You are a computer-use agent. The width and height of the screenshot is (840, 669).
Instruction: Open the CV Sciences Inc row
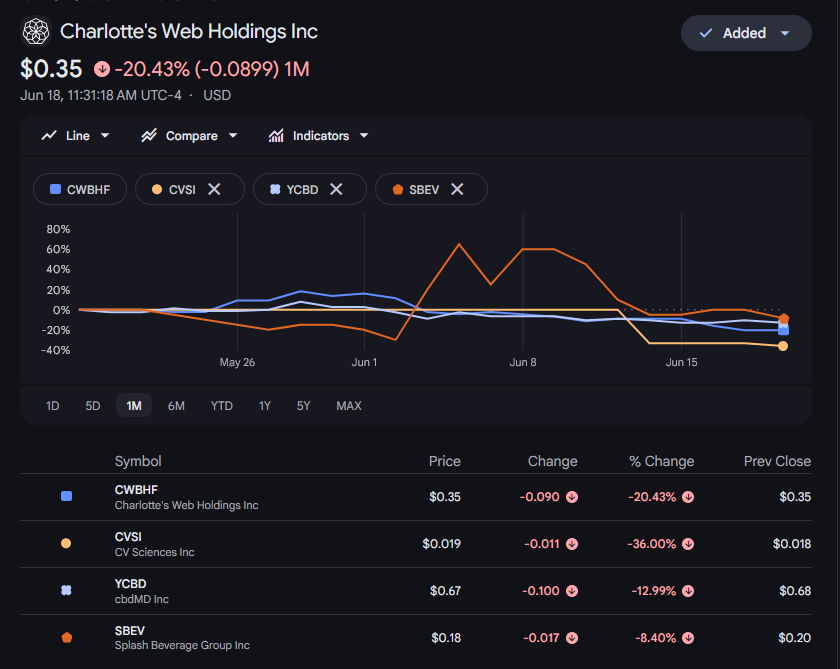tap(416, 544)
